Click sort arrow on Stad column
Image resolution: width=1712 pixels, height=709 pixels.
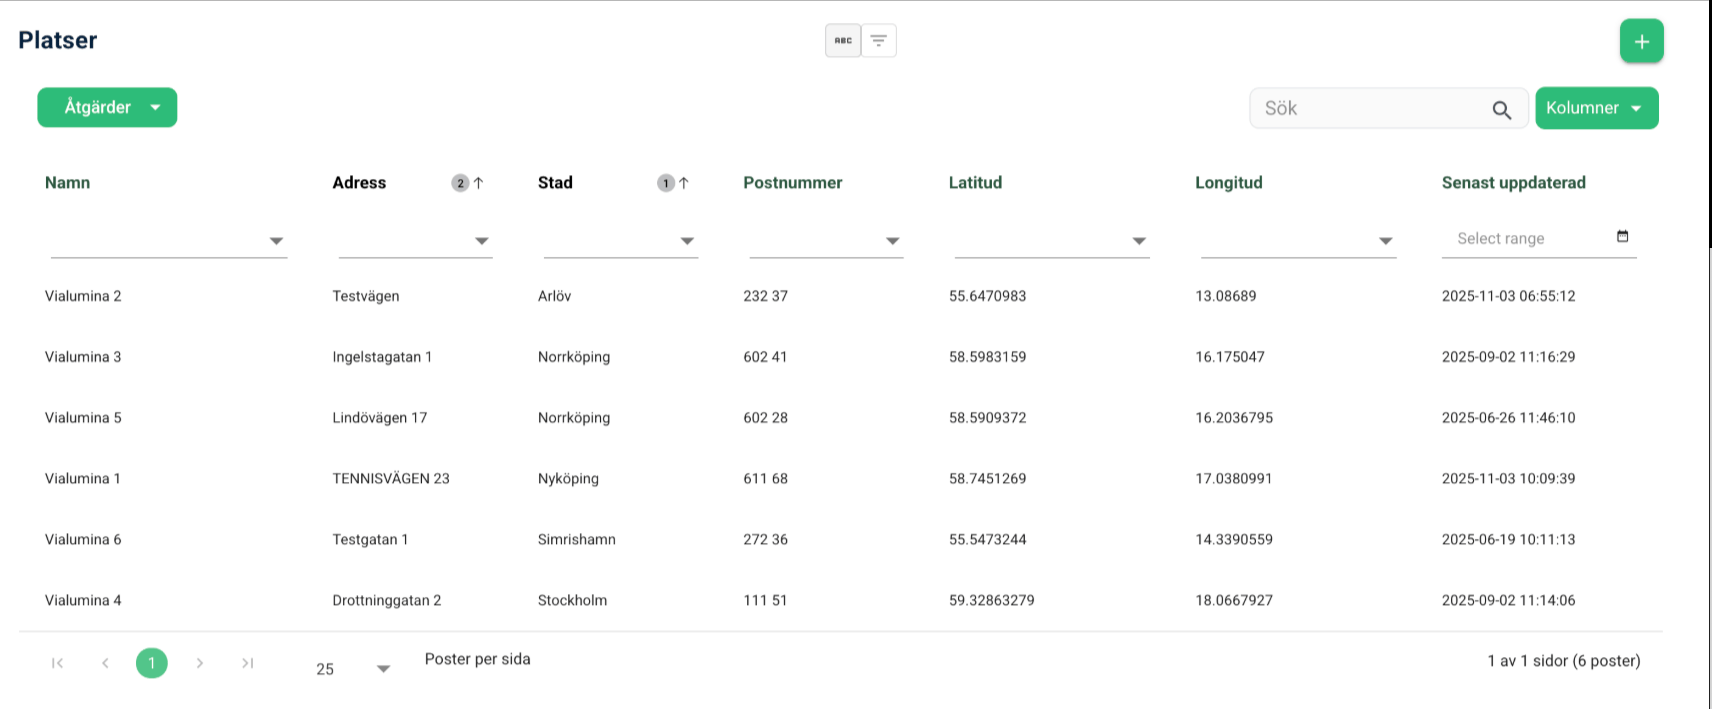(684, 183)
